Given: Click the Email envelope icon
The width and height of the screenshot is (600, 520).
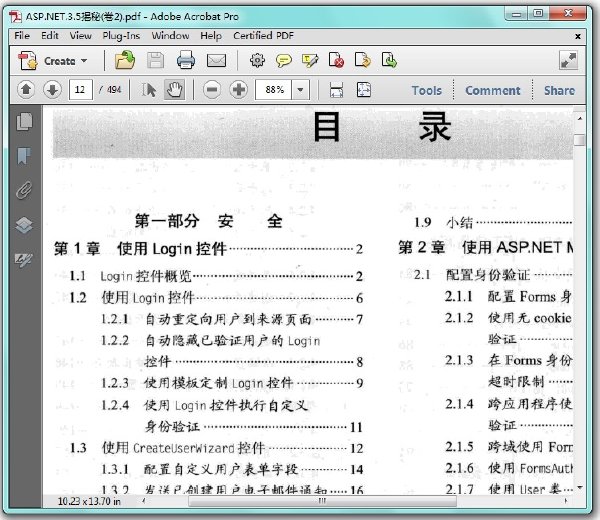Looking at the screenshot, I should click(216, 60).
